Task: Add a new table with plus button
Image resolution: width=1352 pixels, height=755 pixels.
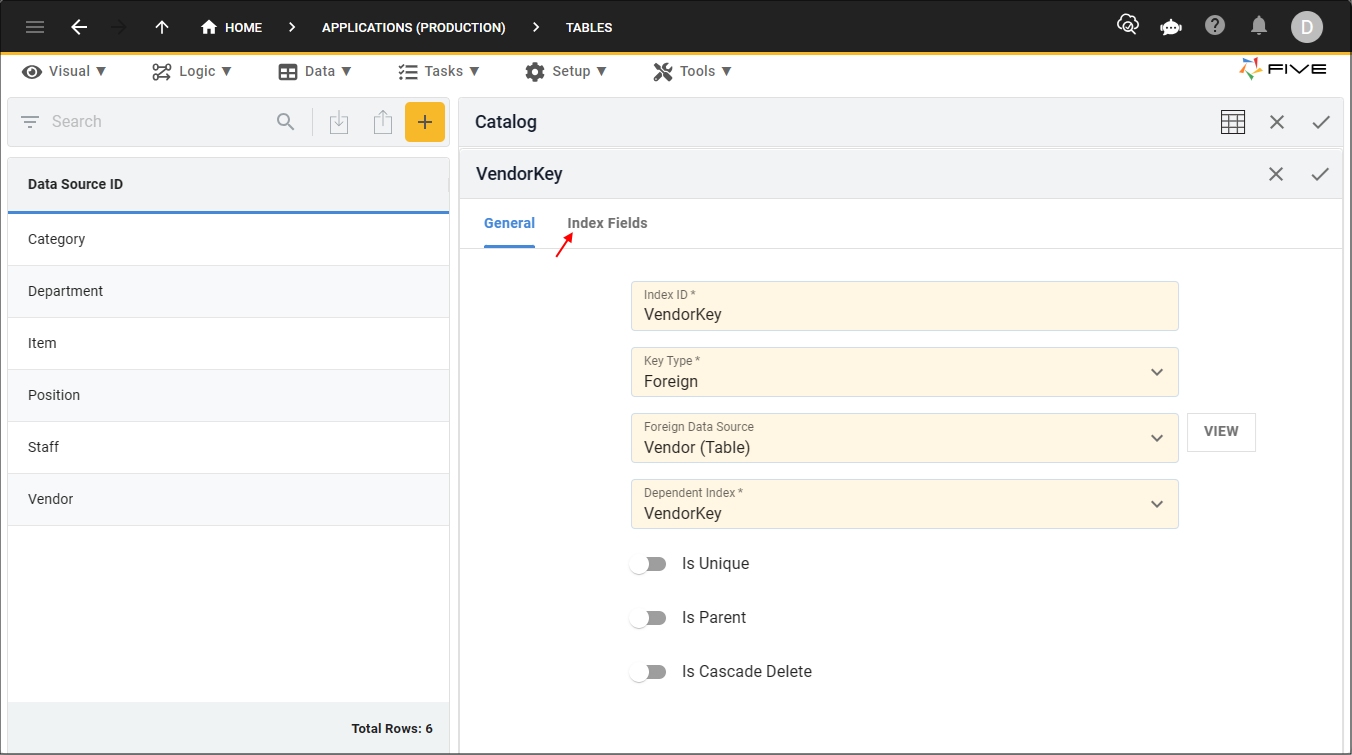Action: 425,122
